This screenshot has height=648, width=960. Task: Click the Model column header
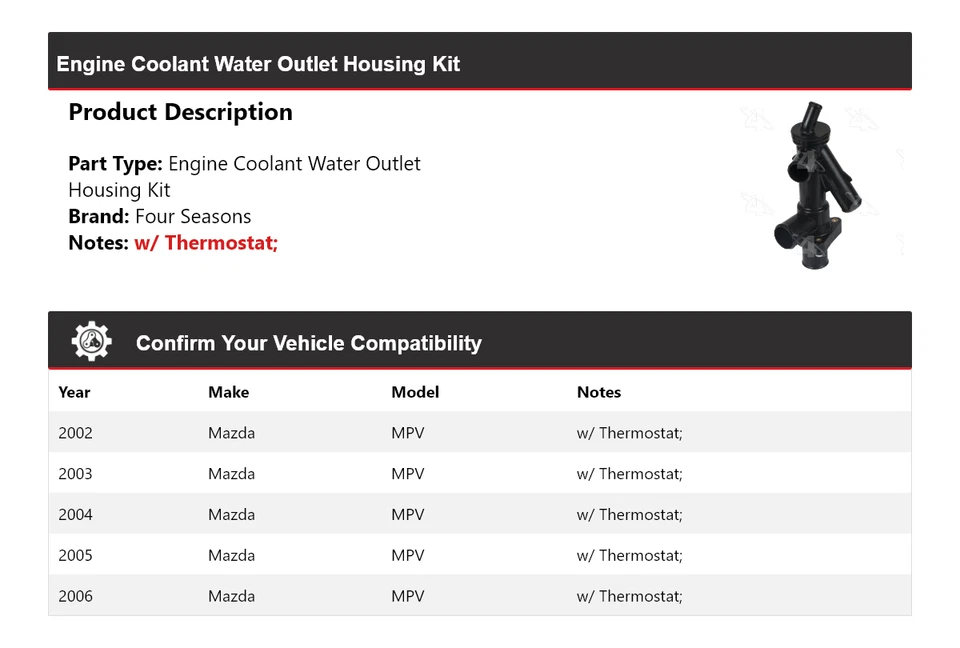pyautogui.click(x=415, y=392)
